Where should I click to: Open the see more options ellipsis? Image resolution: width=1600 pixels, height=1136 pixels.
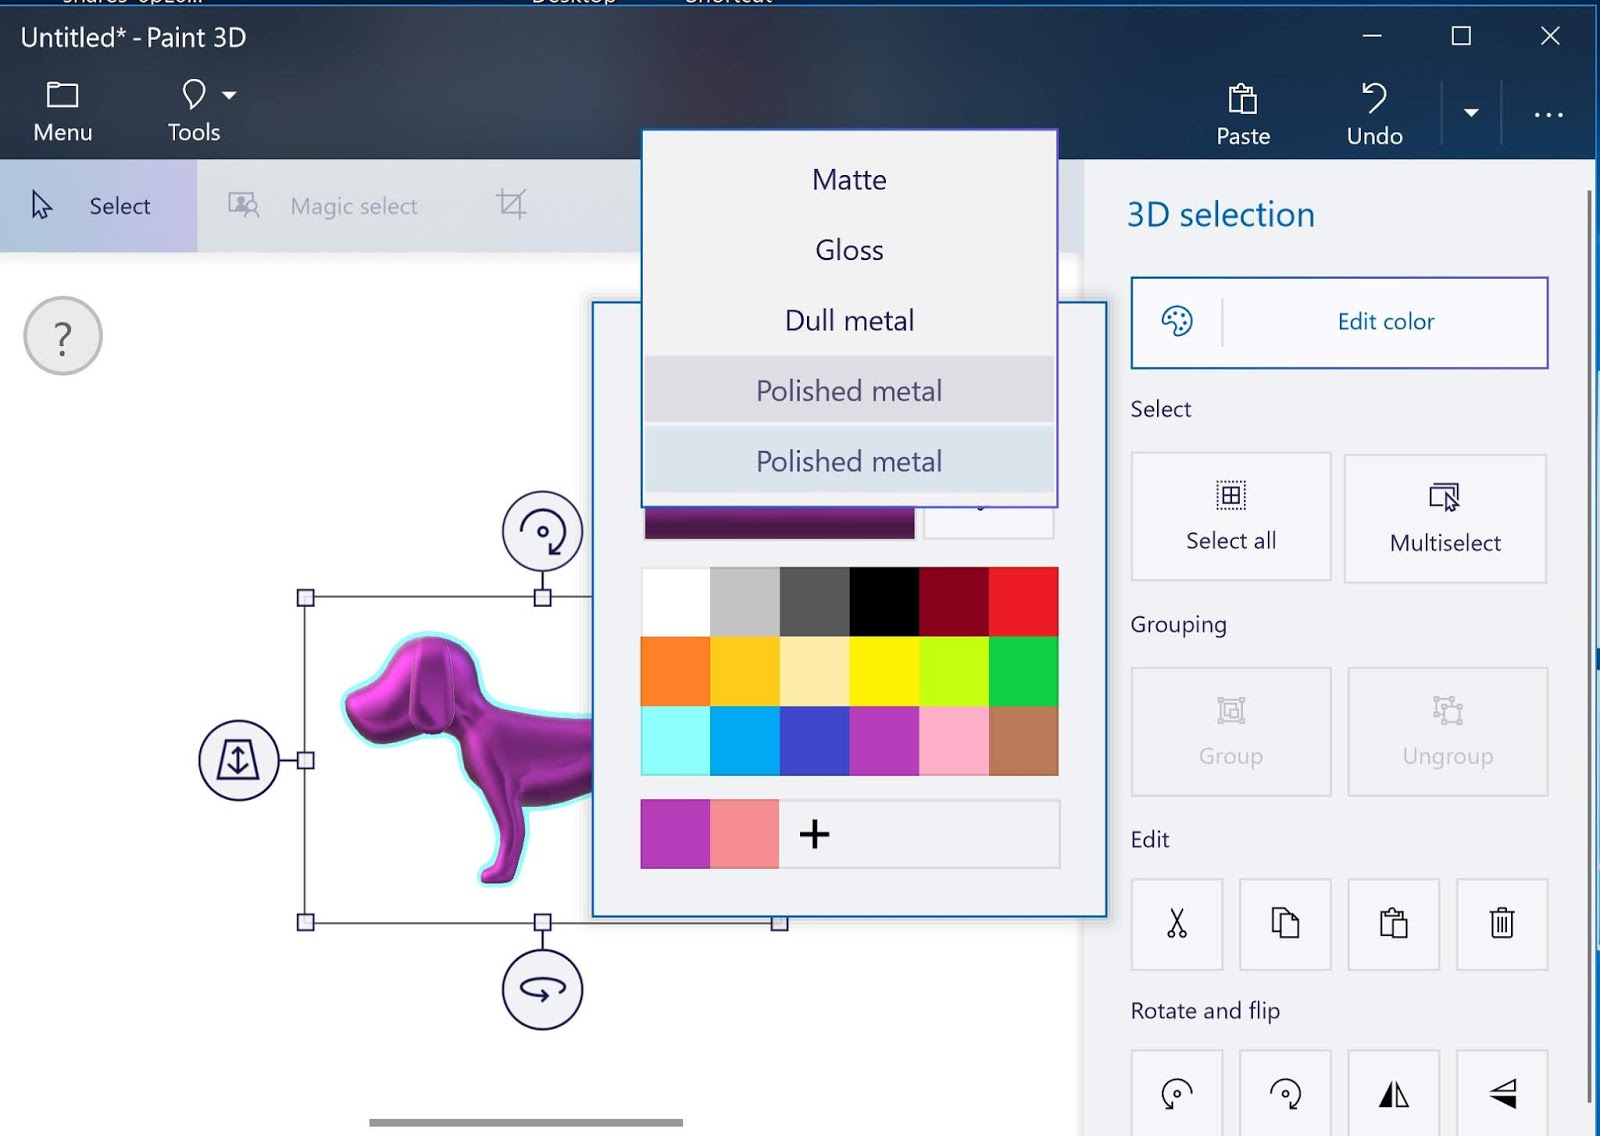tap(1548, 113)
